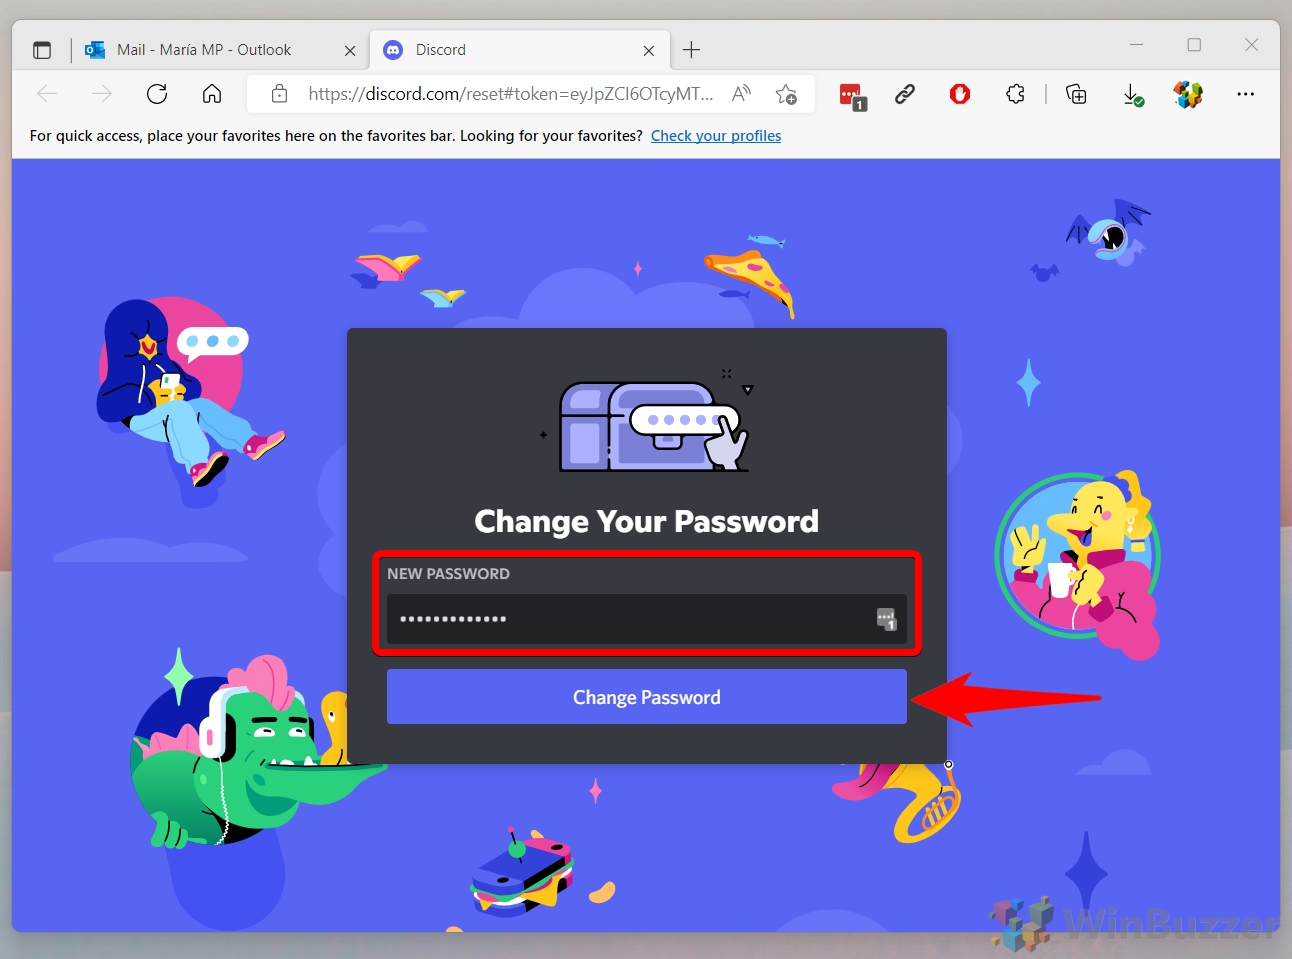Close the Outlook mail tab

[x=350, y=50]
